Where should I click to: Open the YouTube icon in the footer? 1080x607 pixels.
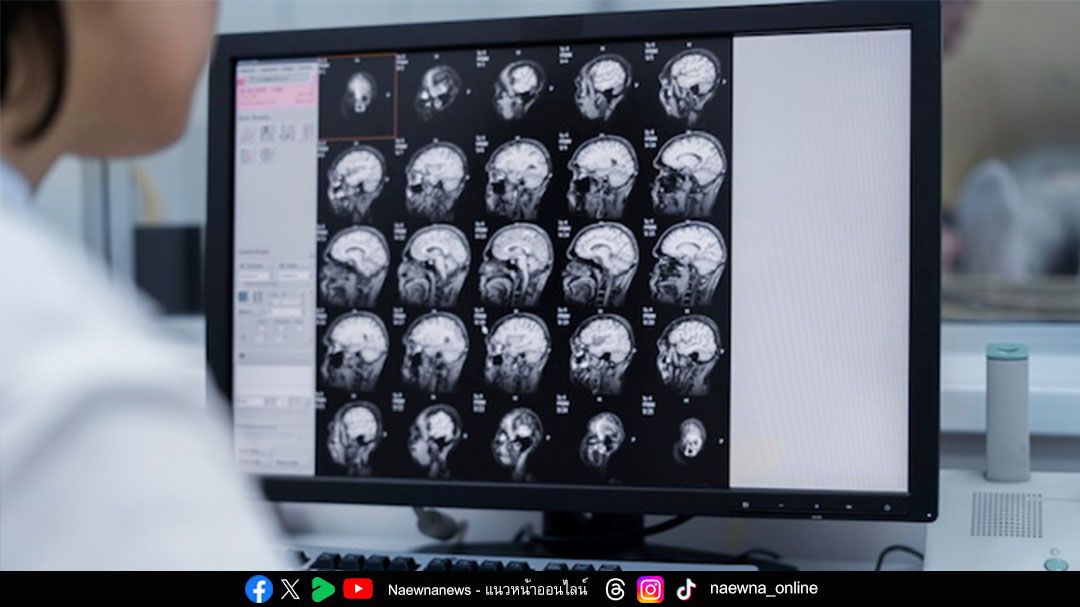[x=357, y=589]
